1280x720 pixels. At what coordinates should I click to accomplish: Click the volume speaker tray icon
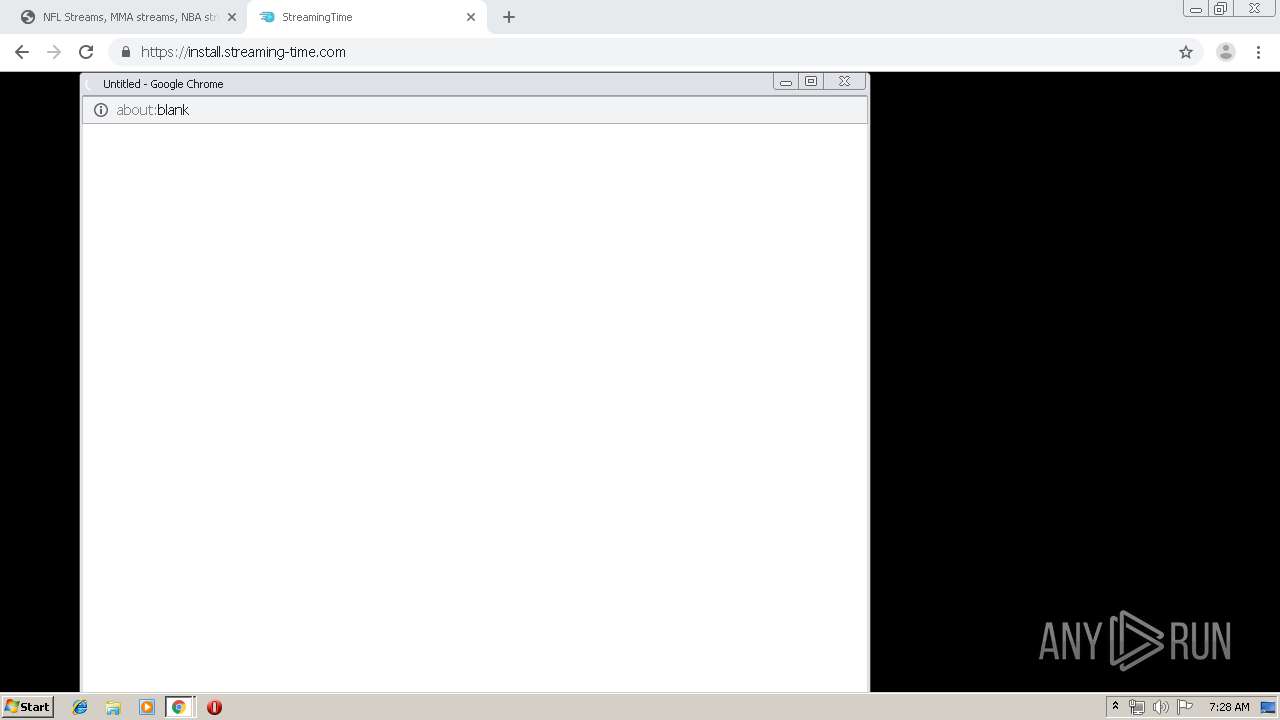[x=1161, y=707]
